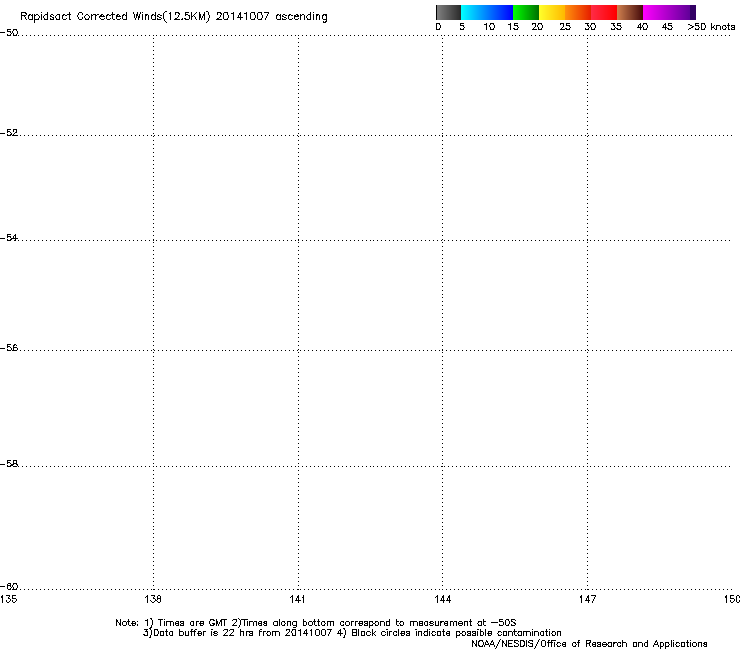This screenshot has width=740, height=650.
Task: Click the latitude label '-54'
Action: click(9, 237)
